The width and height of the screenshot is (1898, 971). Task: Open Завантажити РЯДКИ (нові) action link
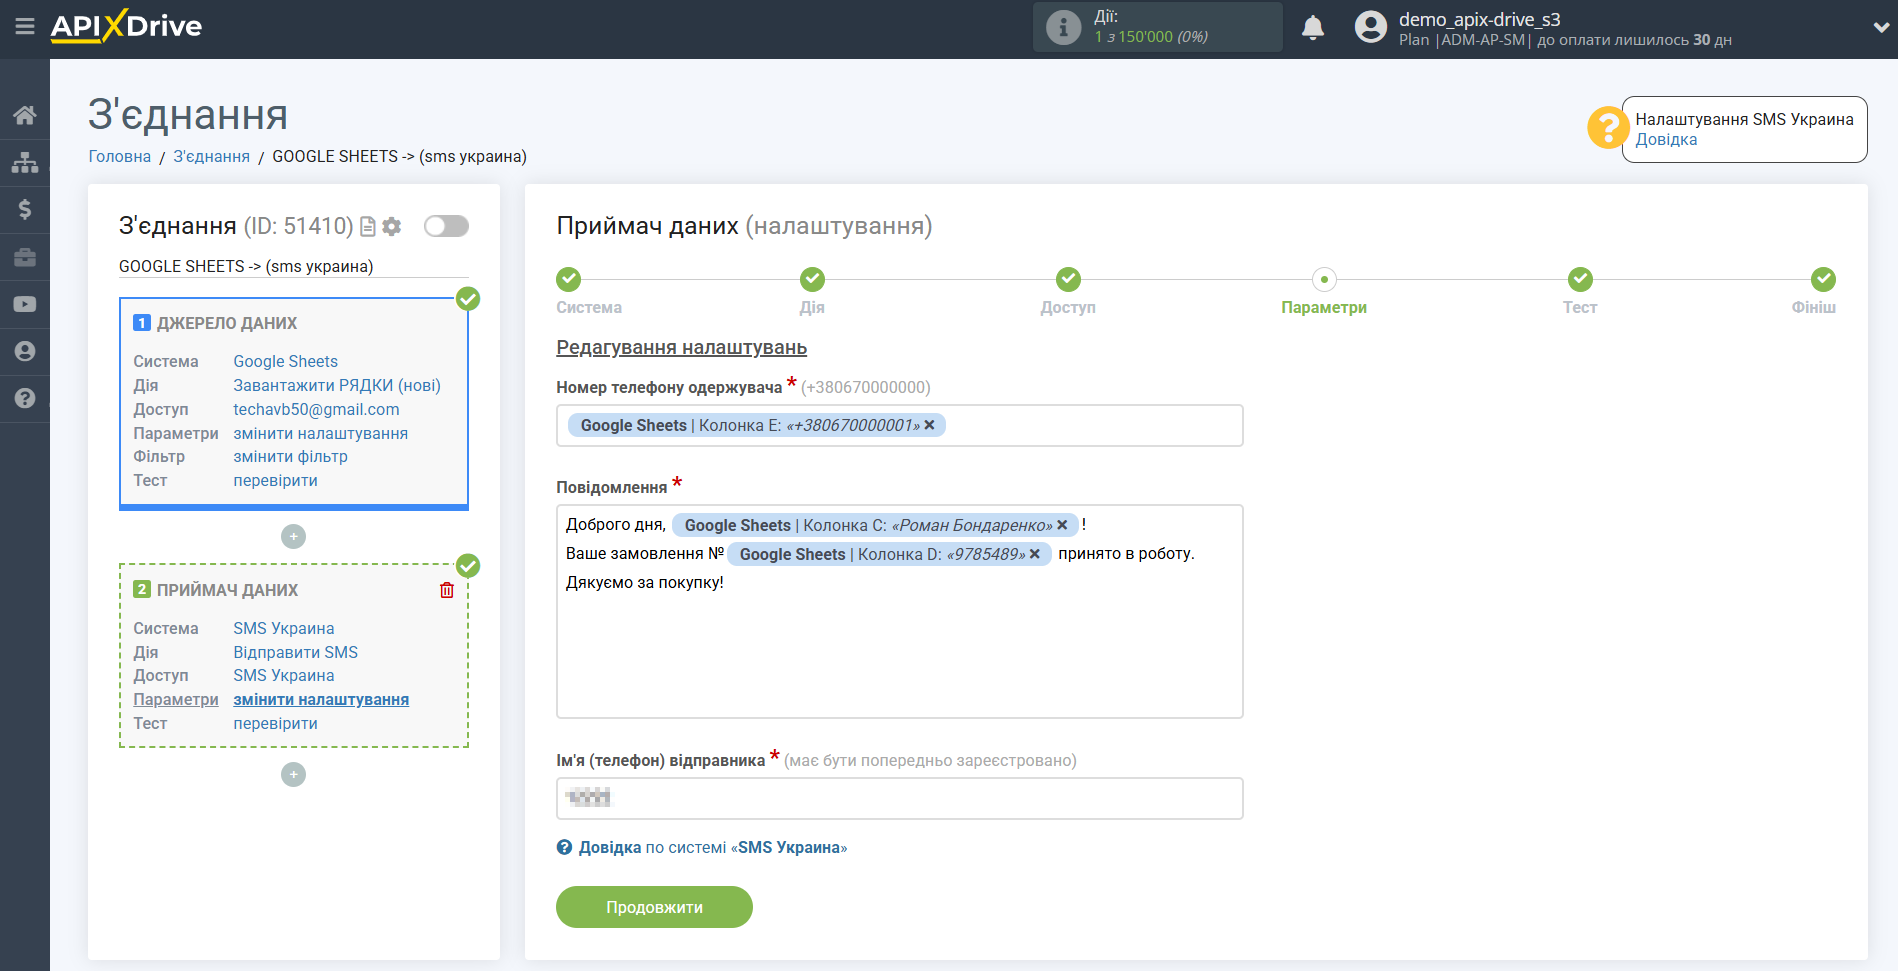(x=337, y=386)
